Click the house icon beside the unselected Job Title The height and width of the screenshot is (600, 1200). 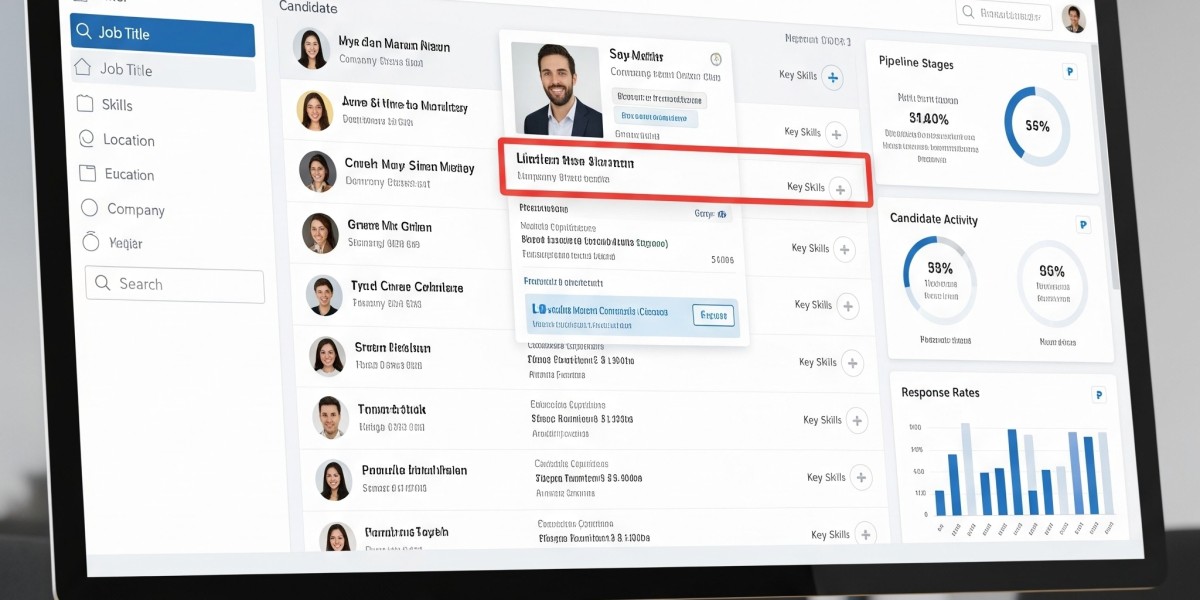coord(83,68)
